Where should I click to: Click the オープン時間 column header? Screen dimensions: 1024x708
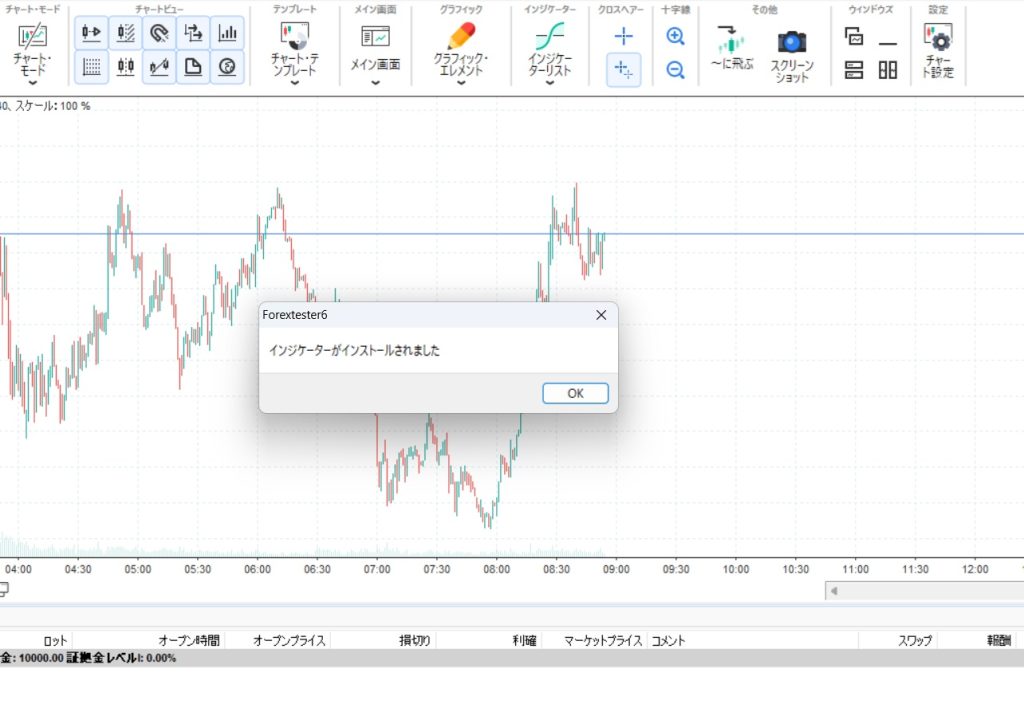tap(189, 641)
